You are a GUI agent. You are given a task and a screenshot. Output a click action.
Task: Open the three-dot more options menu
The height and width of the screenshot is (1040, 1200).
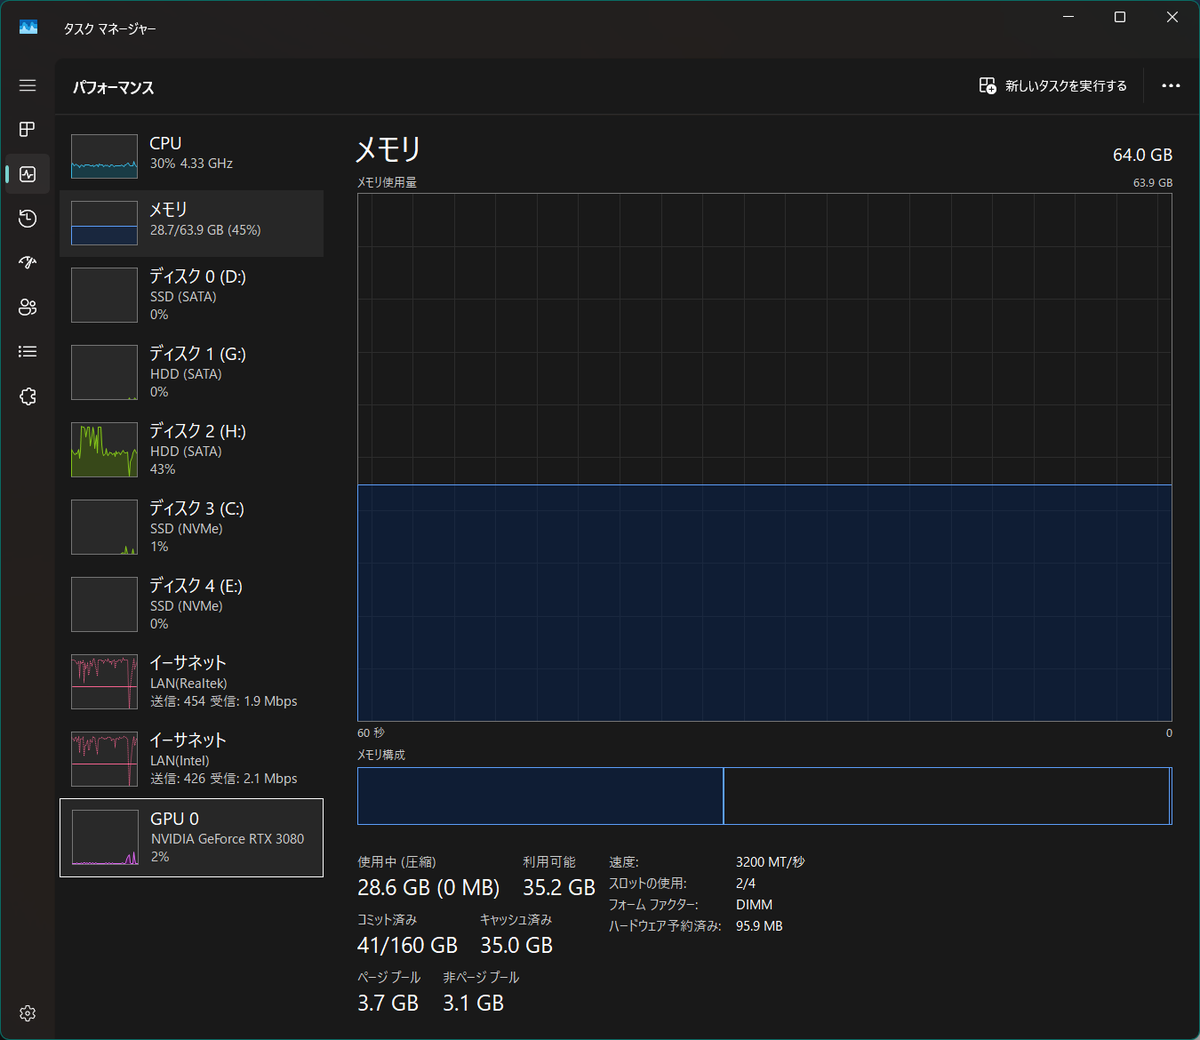(x=1171, y=86)
